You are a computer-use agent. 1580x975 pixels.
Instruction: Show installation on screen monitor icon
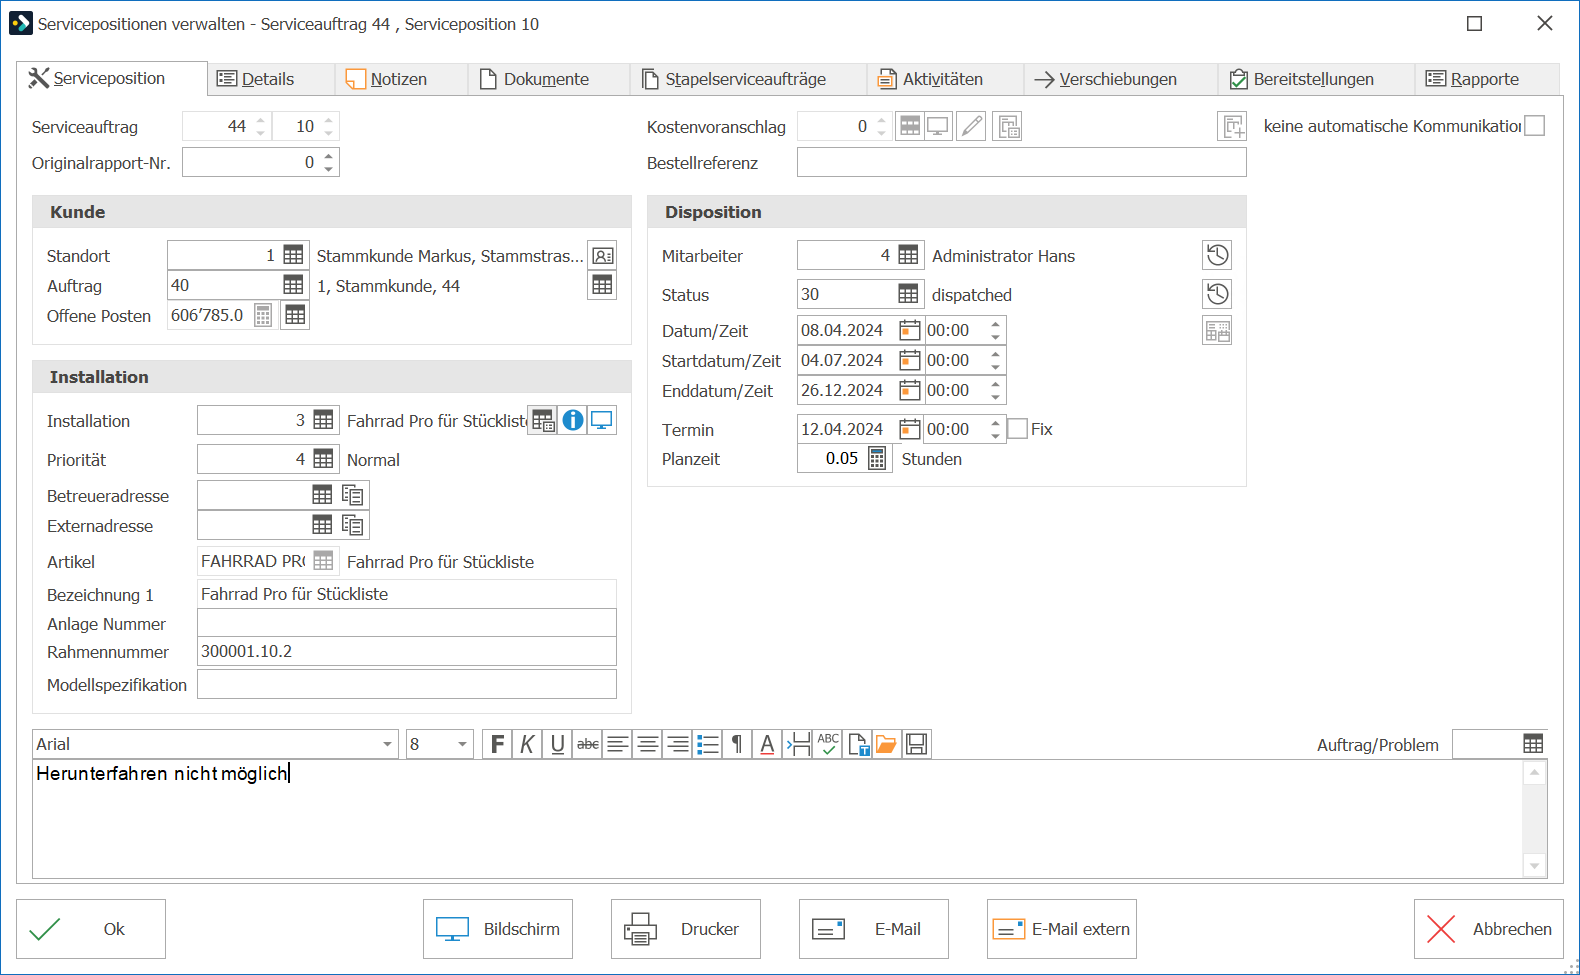602,420
